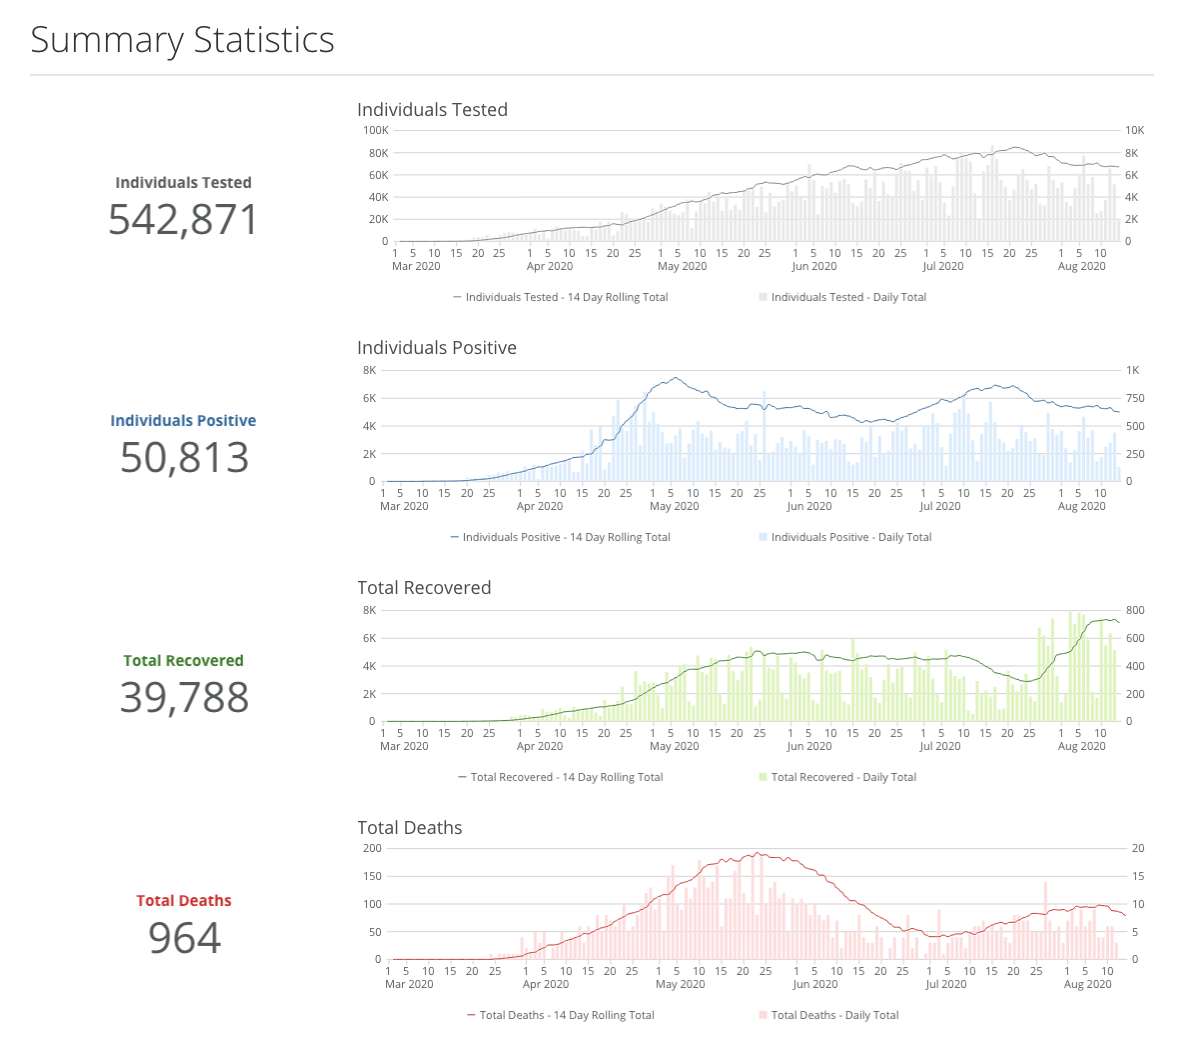Click the green Total Recovered label
The height and width of the screenshot is (1042, 1180).
click(x=183, y=661)
